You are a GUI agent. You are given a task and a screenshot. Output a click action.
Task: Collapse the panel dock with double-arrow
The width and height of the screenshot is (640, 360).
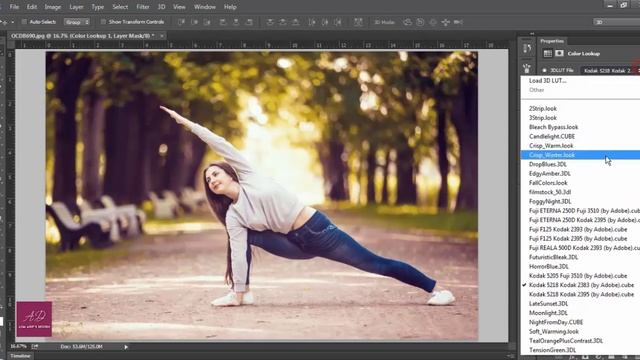(532, 34)
